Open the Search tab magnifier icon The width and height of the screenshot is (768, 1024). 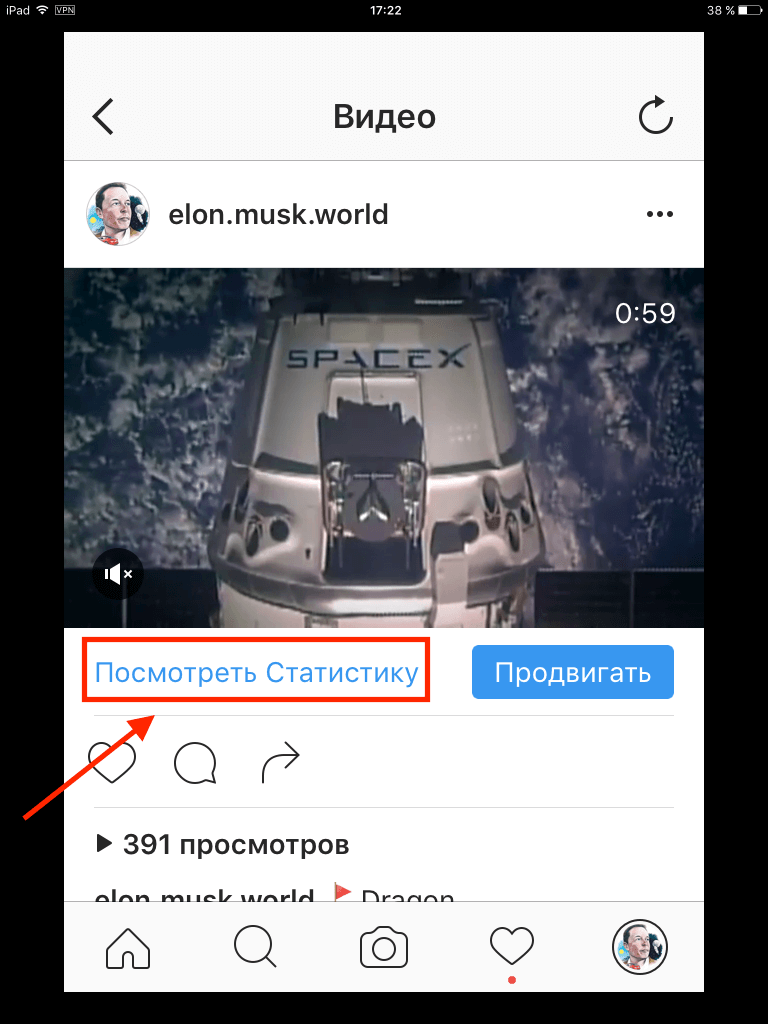[x=255, y=947]
